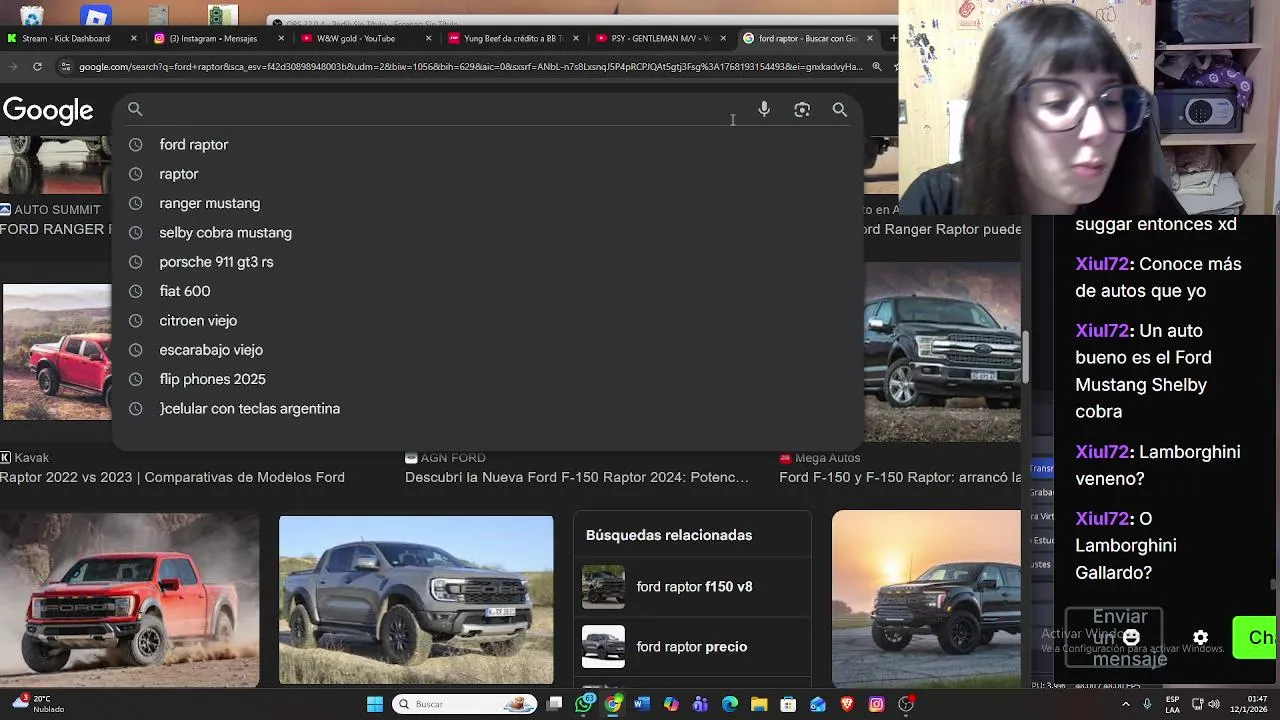Open WhatsApp from the taskbar
The image size is (1280, 720).
click(x=584, y=704)
